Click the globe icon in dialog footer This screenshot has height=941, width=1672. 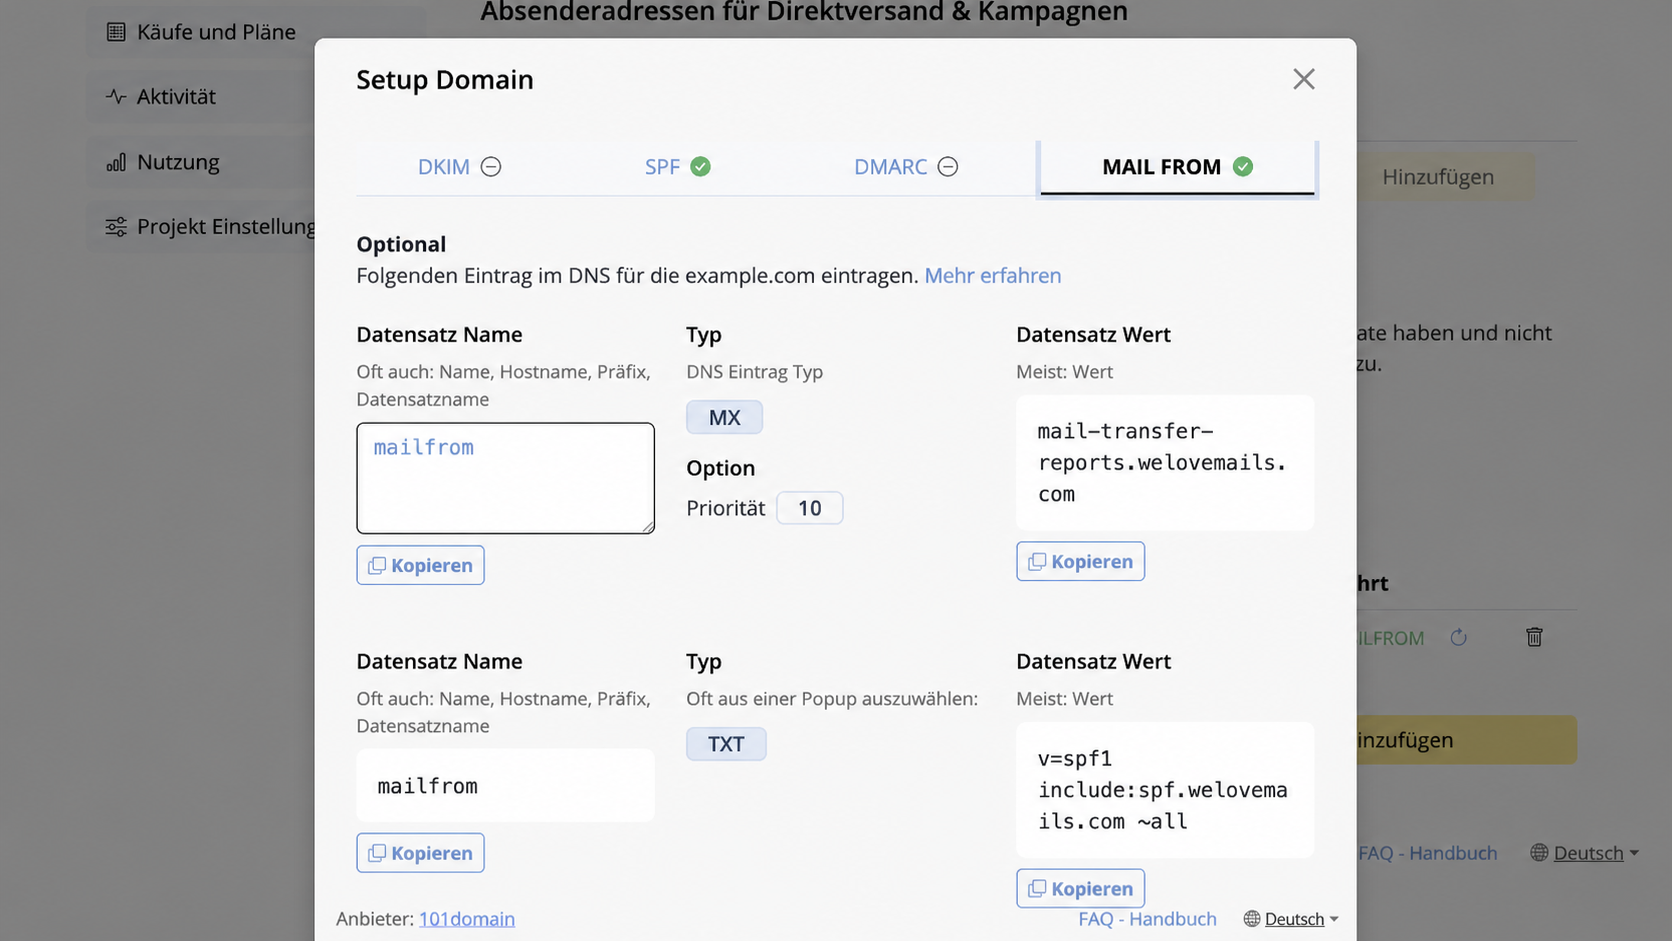point(1252,919)
